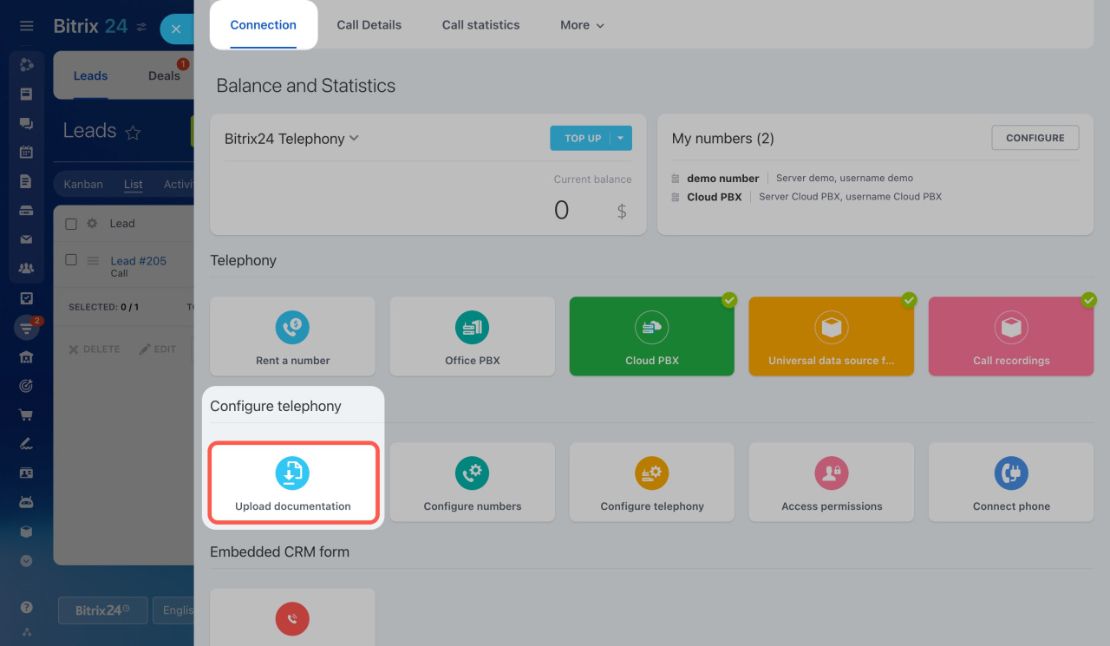This screenshot has height=646, width=1110.
Task: Open the Configure numbers card
Action: (472, 483)
